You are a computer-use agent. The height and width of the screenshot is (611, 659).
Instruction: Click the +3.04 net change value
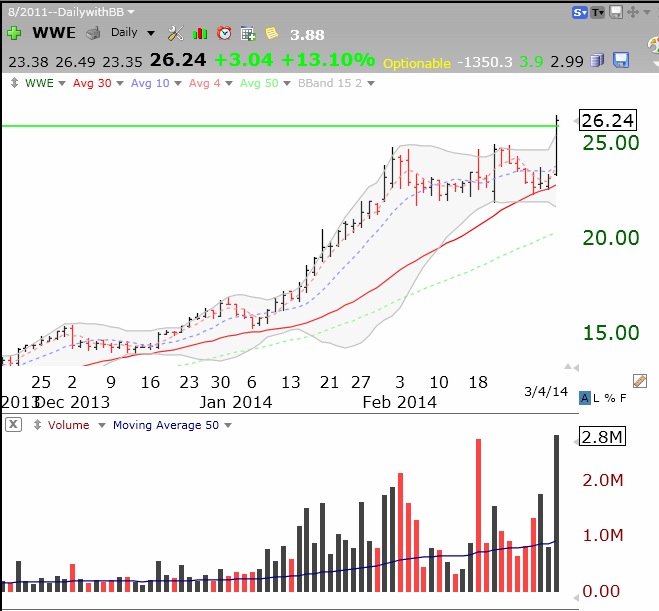(x=244, y=60)
